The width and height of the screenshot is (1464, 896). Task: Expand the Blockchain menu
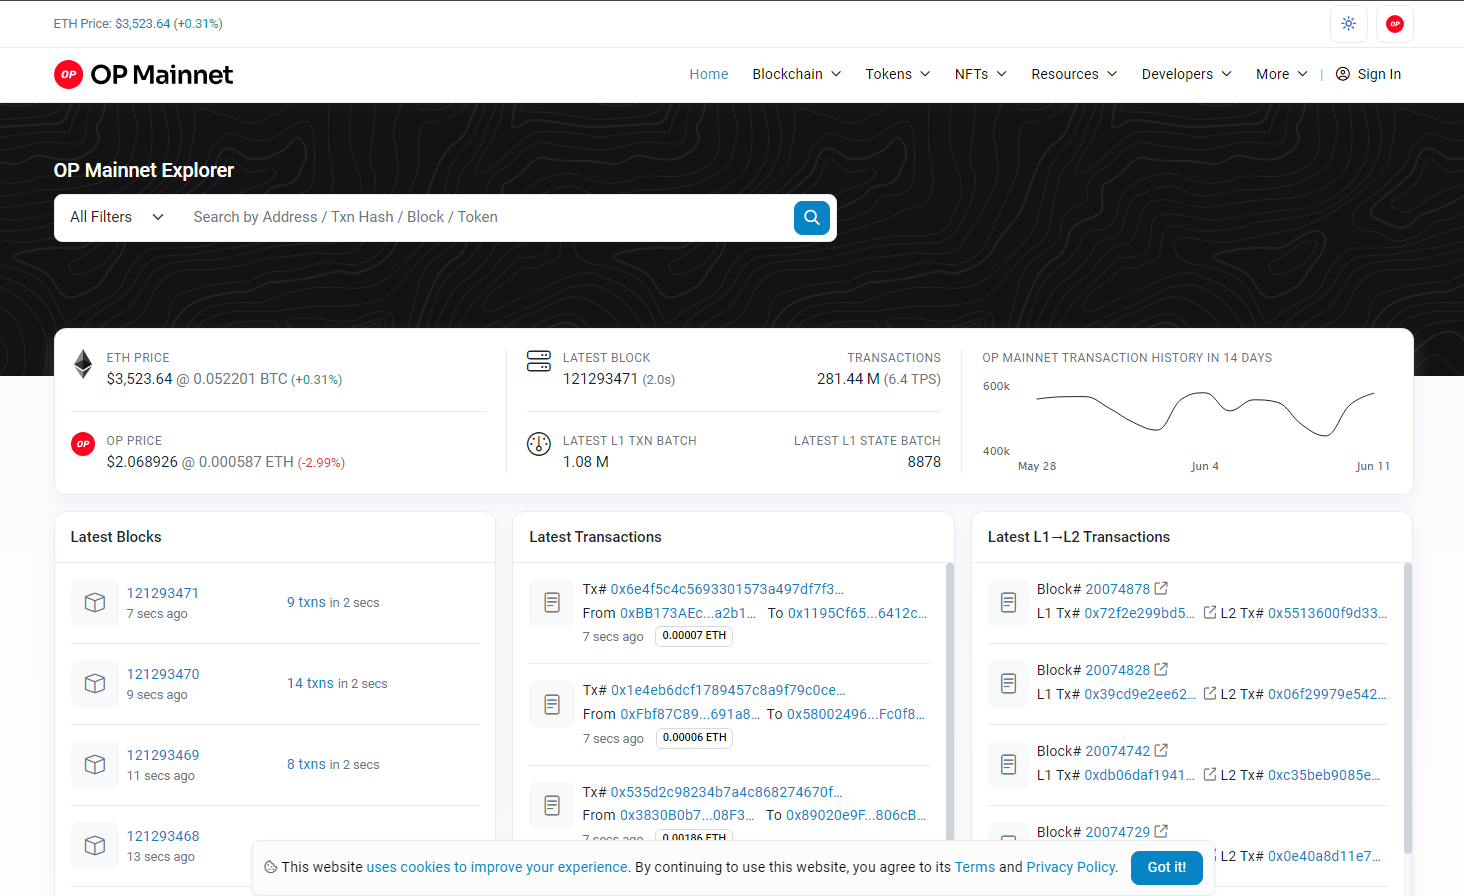point(796,74)
